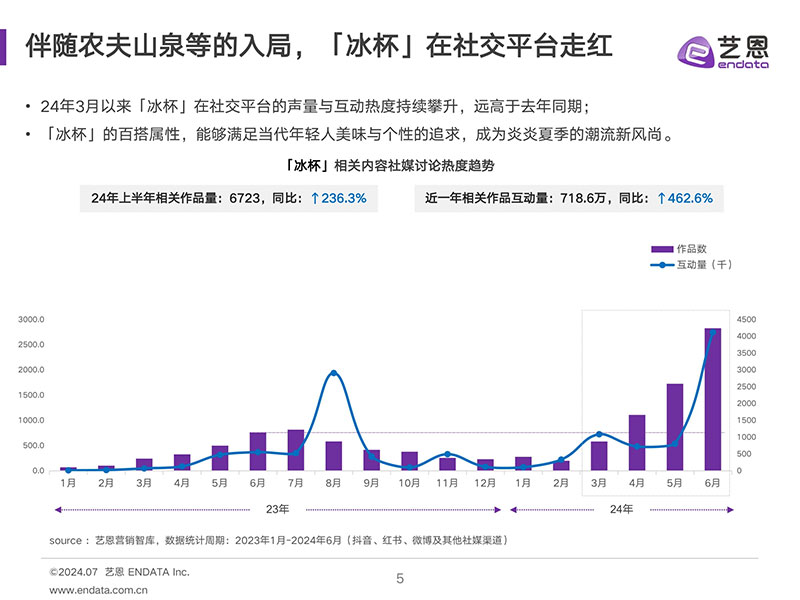Screen dimensions: 800x600
Task: Click the source note 艺恩营销智库
Action: point(279,540)
